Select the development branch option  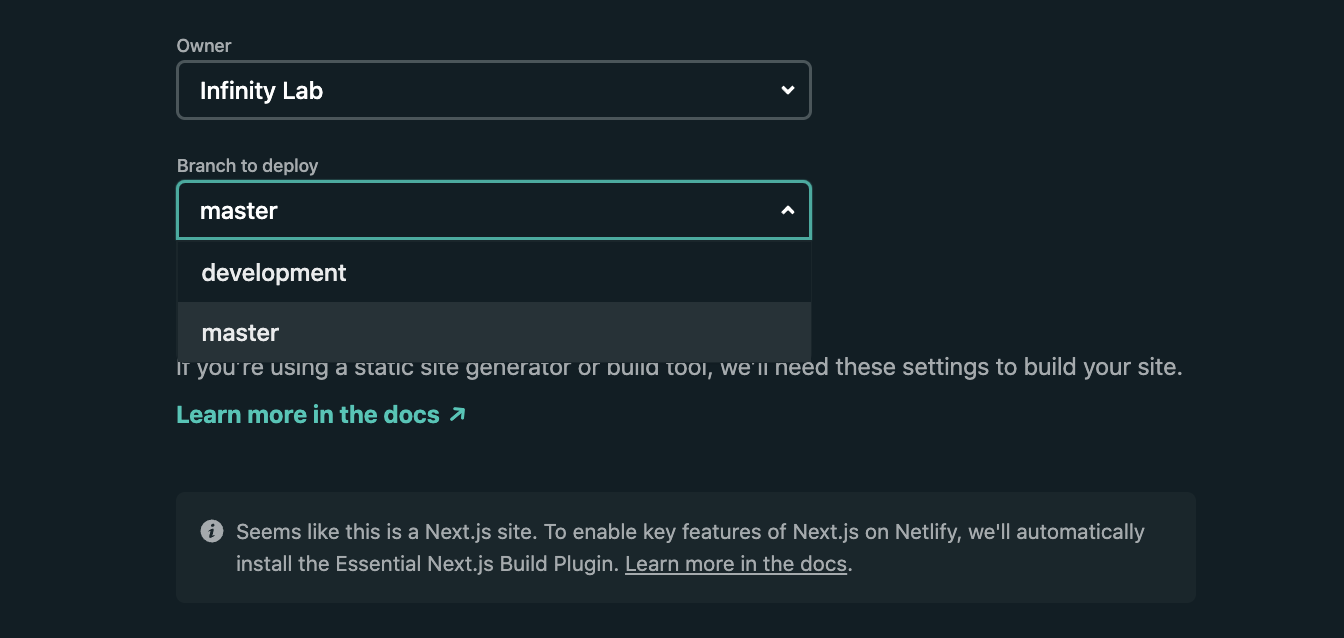coord(274,273)
